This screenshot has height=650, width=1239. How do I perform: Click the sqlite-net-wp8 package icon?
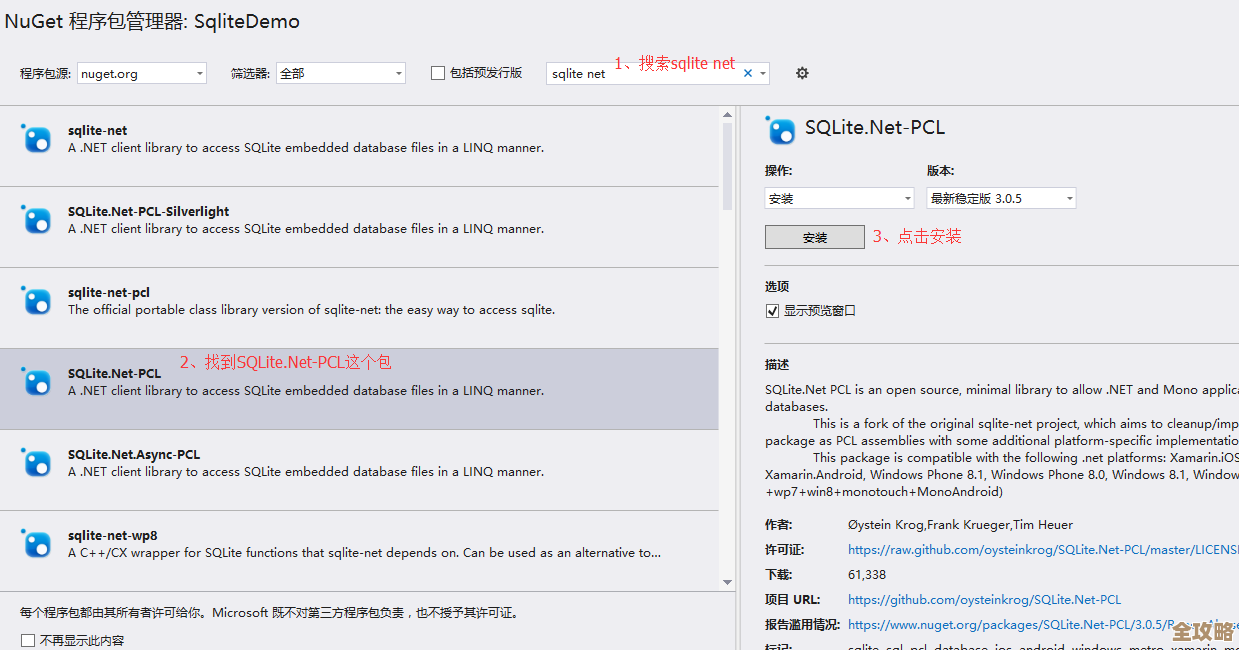pos(36,544)
